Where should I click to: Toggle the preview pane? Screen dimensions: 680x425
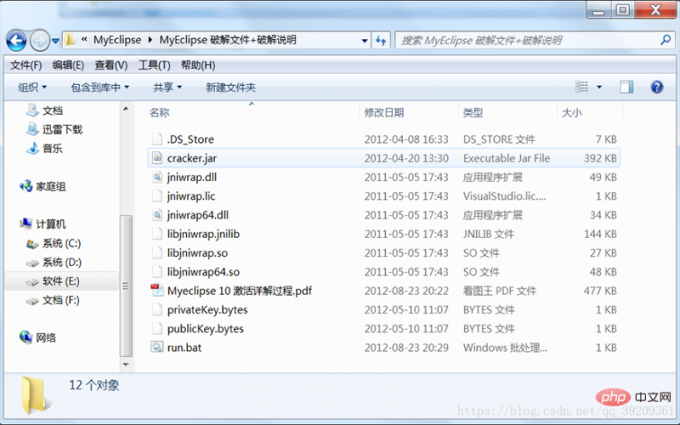627,87
